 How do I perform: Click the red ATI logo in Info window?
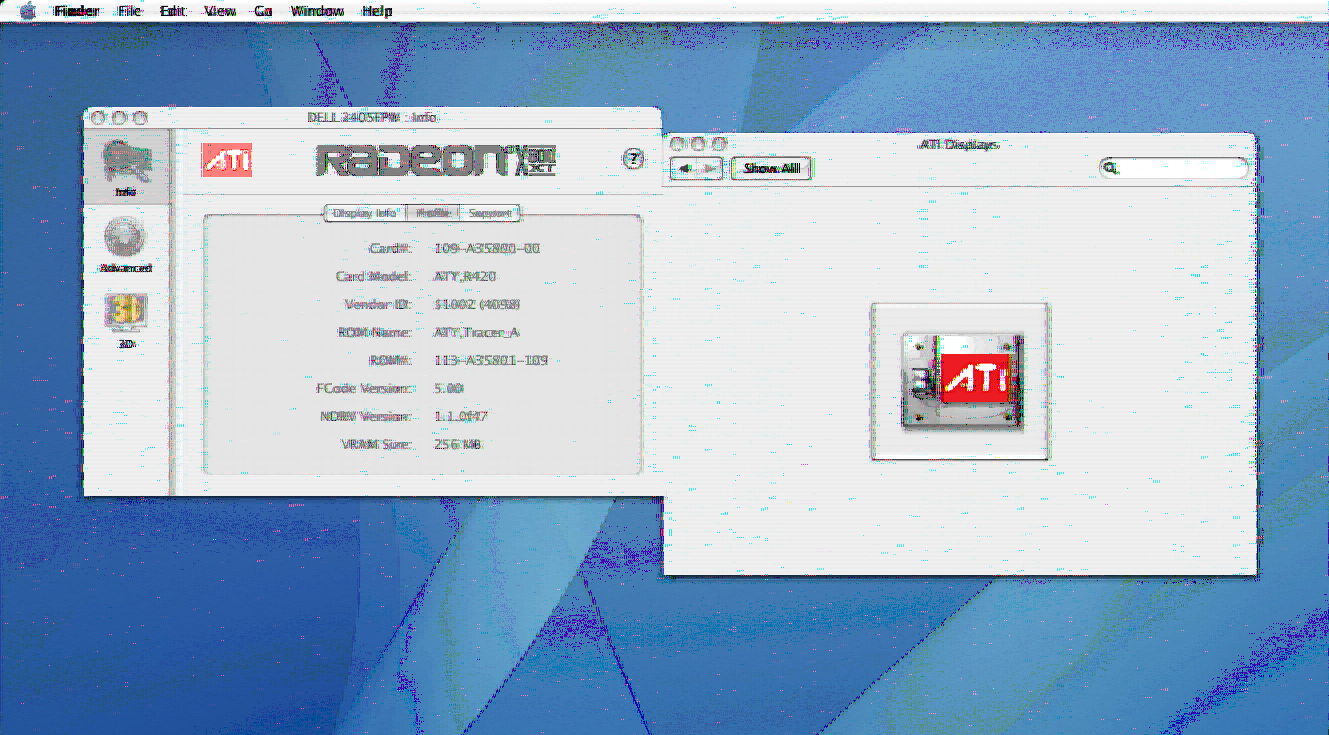pos(227,160)
